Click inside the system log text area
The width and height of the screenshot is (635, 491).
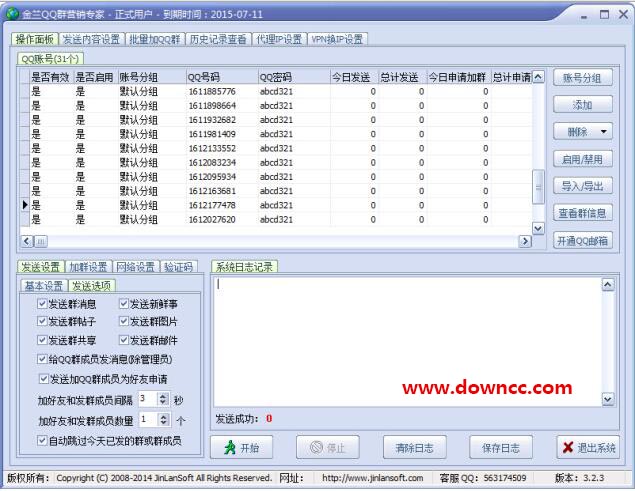coord(407,342)
